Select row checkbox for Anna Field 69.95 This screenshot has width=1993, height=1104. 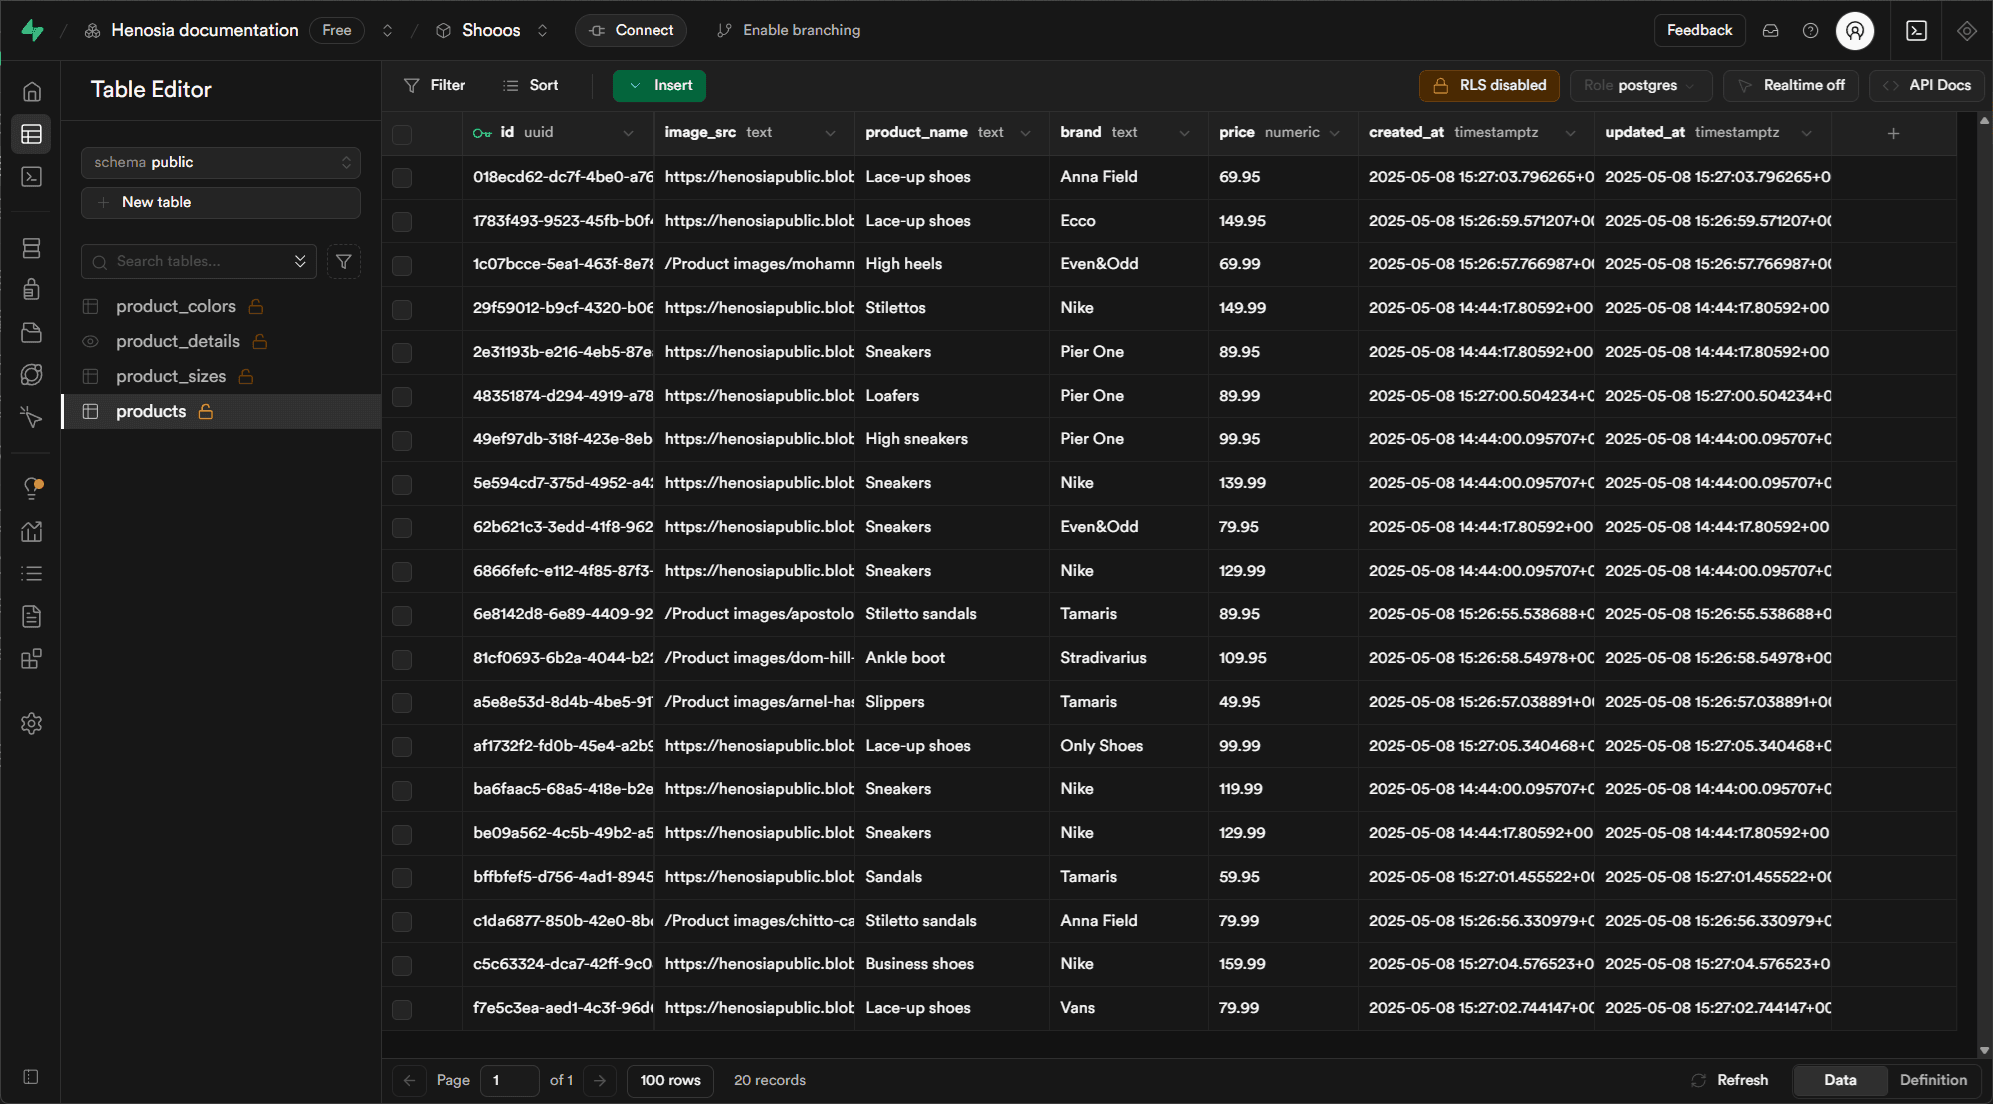(x=402, y=178)
